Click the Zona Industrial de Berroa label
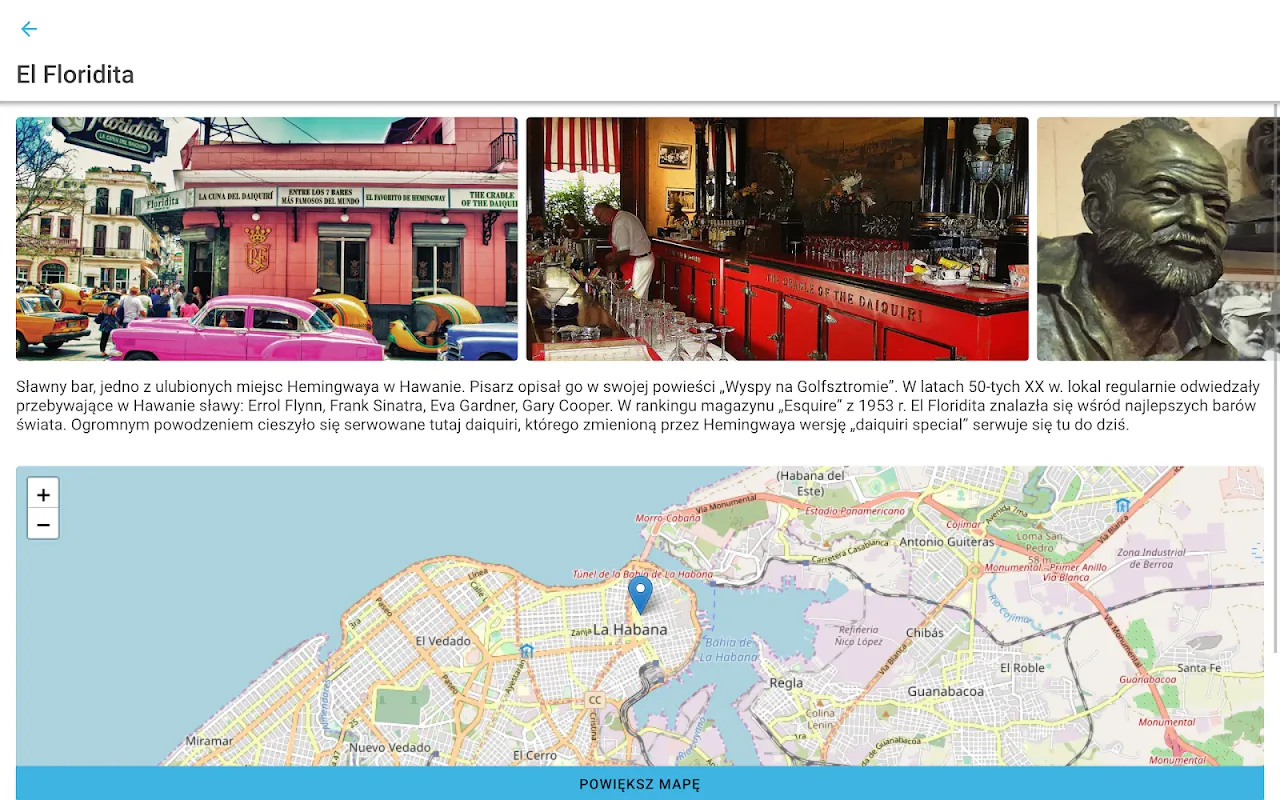The image size is (1280, 800). [1151, 558]
